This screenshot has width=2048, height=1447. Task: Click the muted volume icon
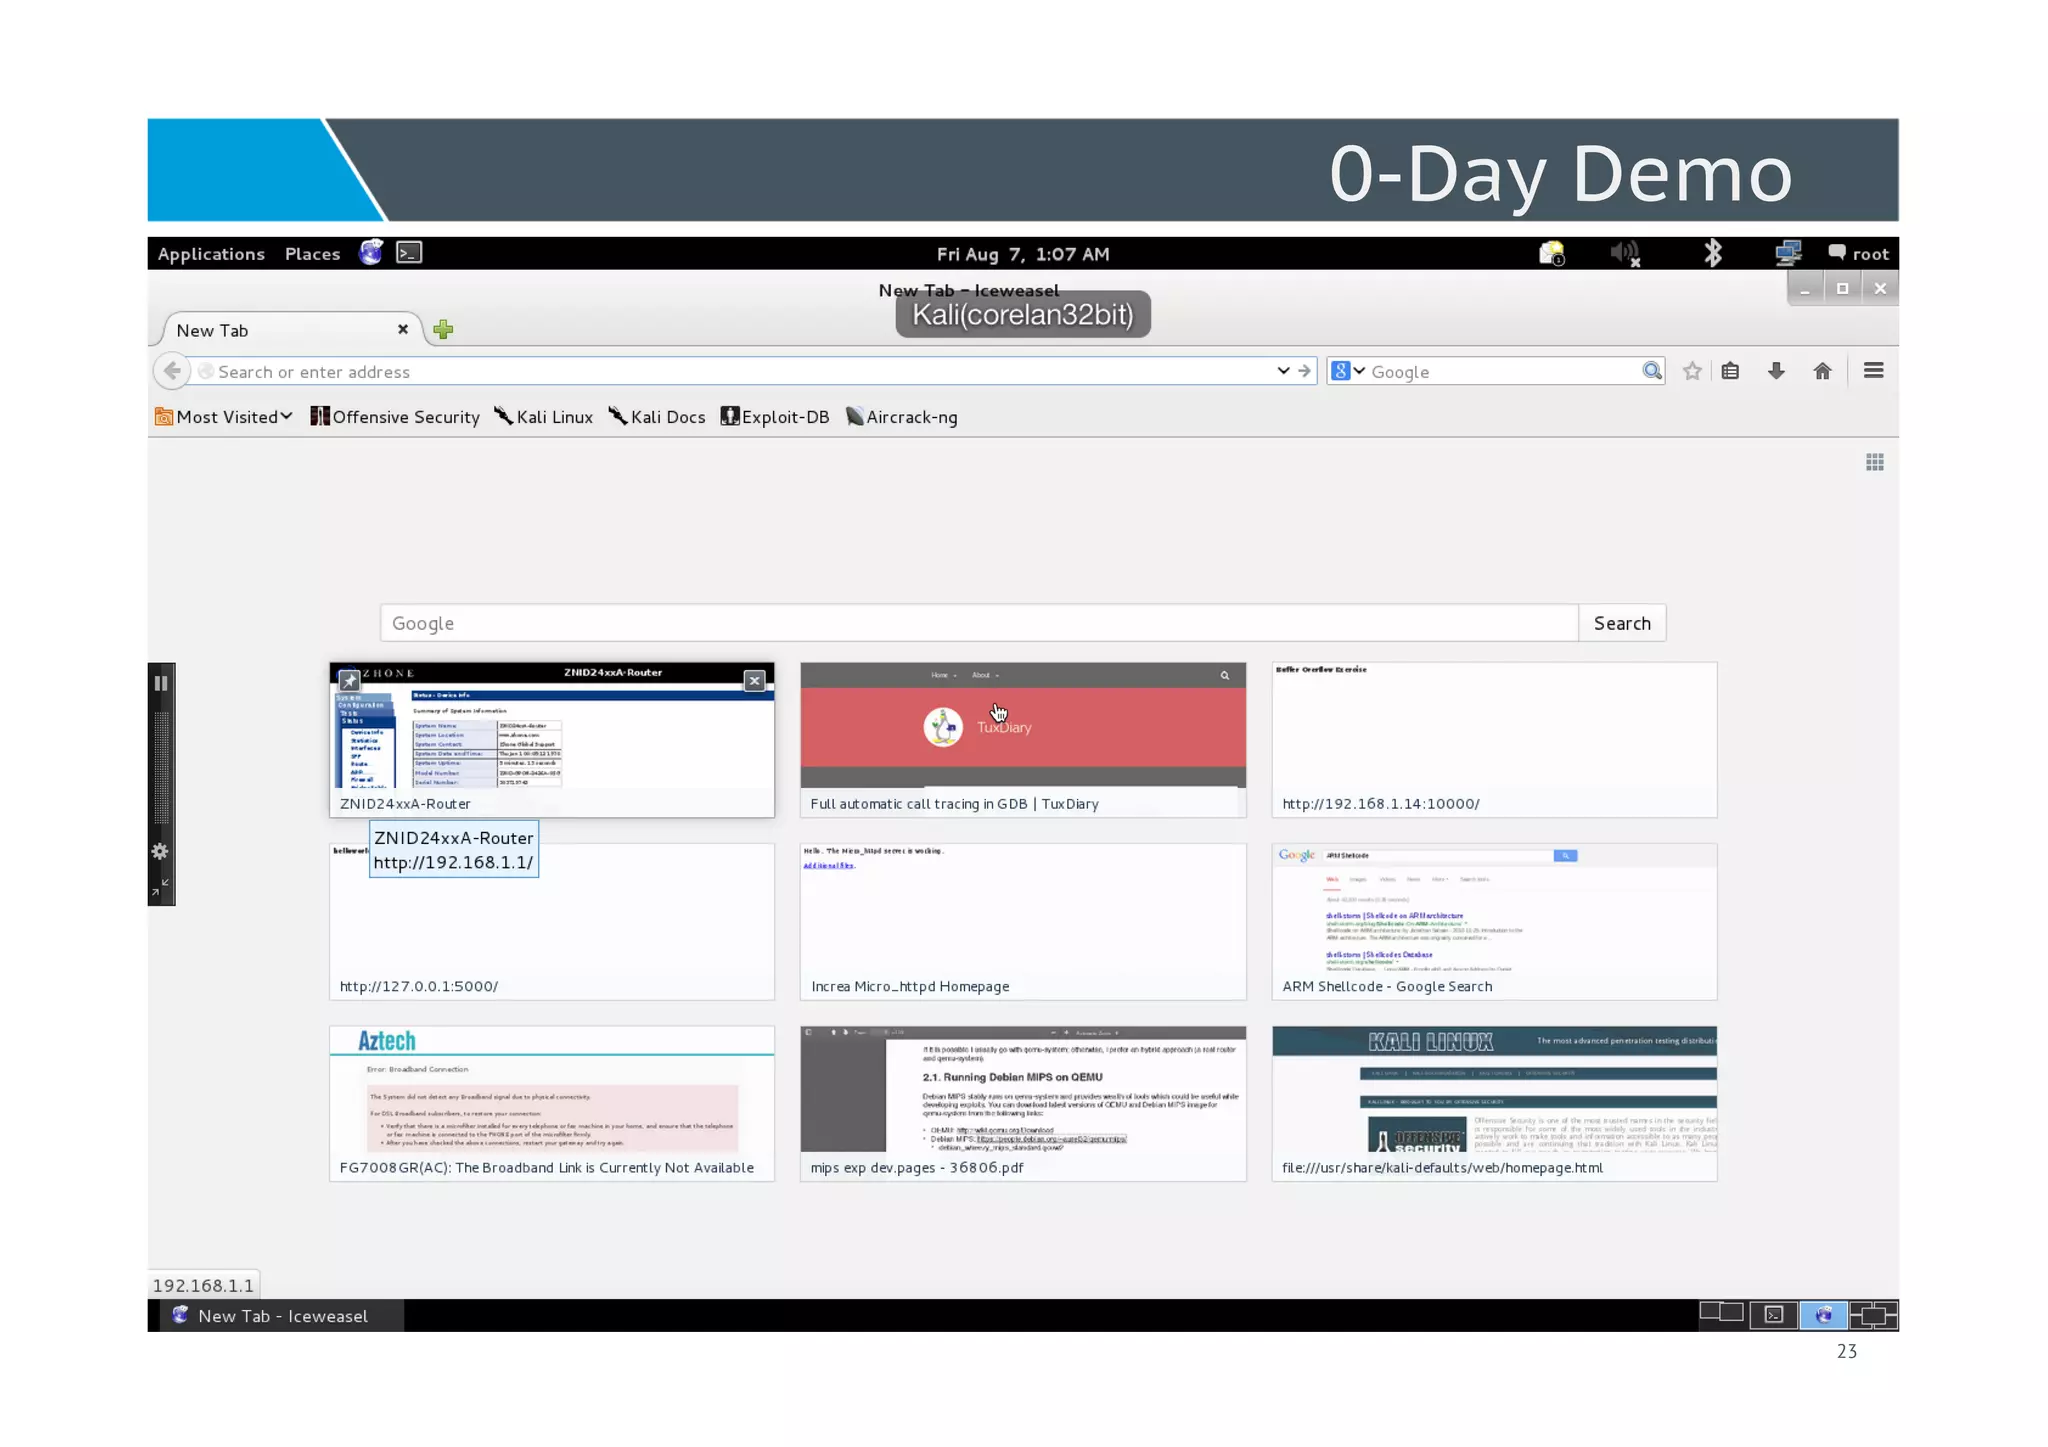click(x=1625, y=254)
